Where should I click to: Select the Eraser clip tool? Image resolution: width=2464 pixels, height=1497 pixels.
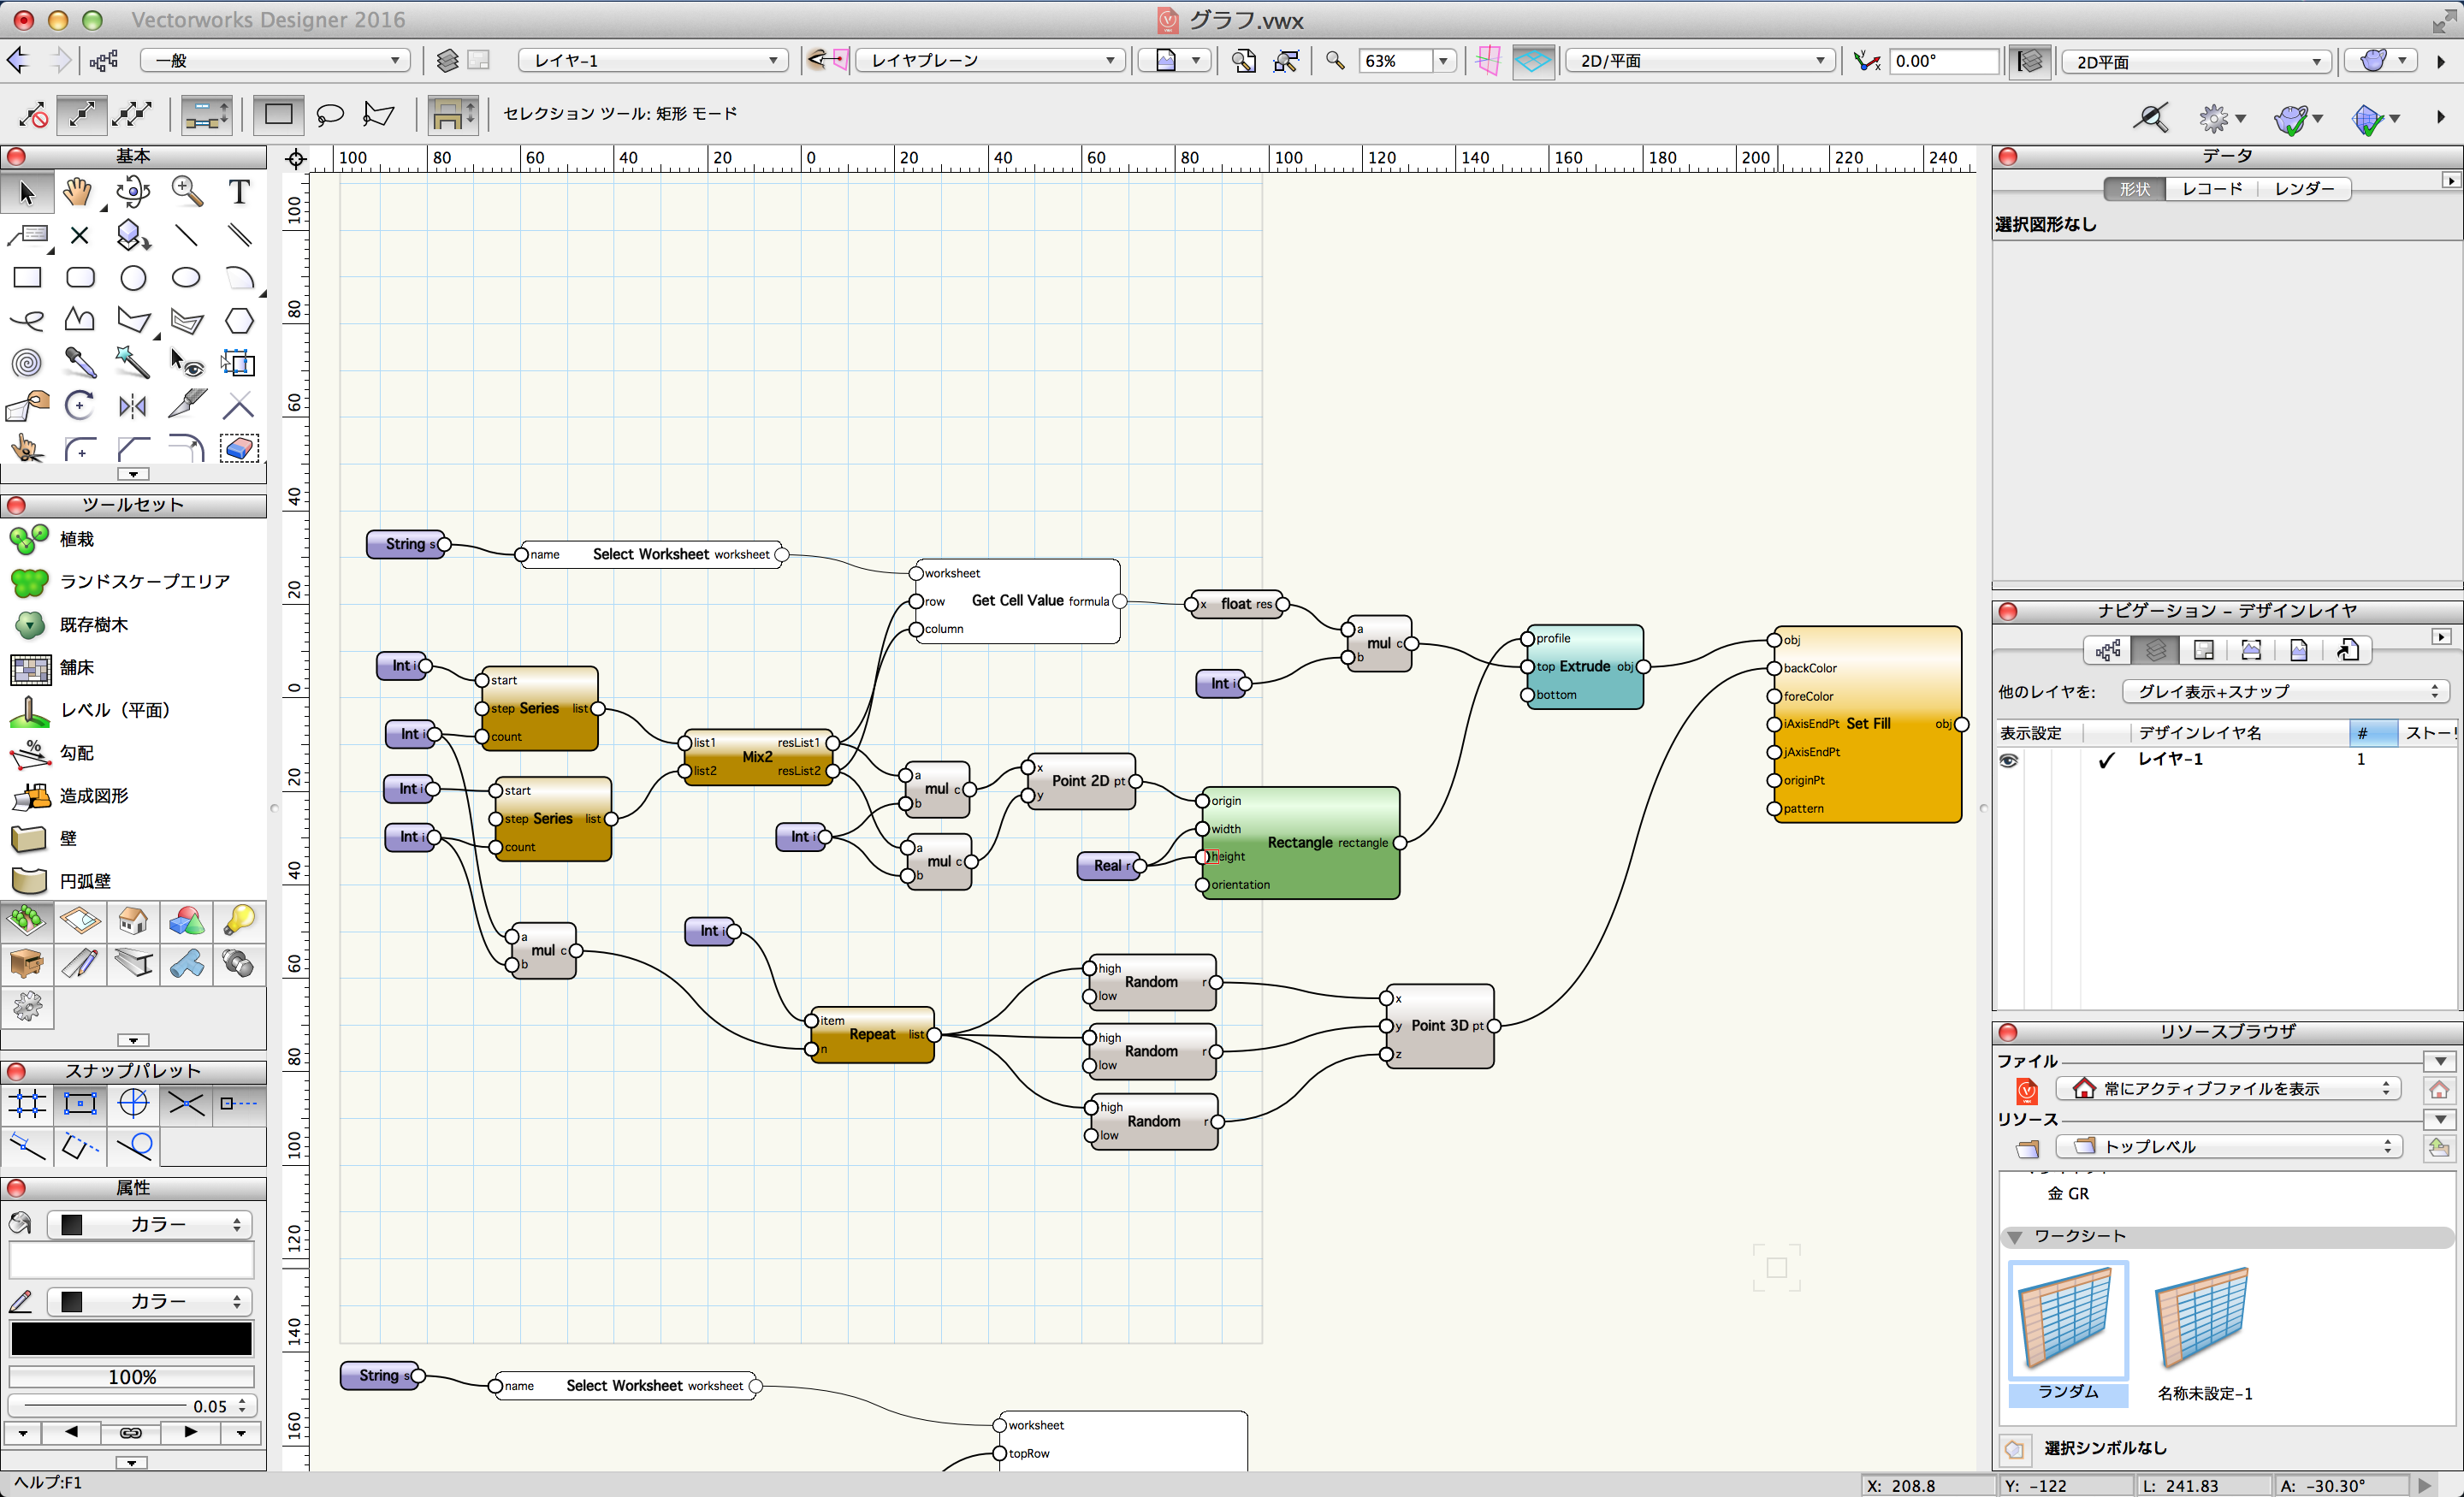point(239,448)
